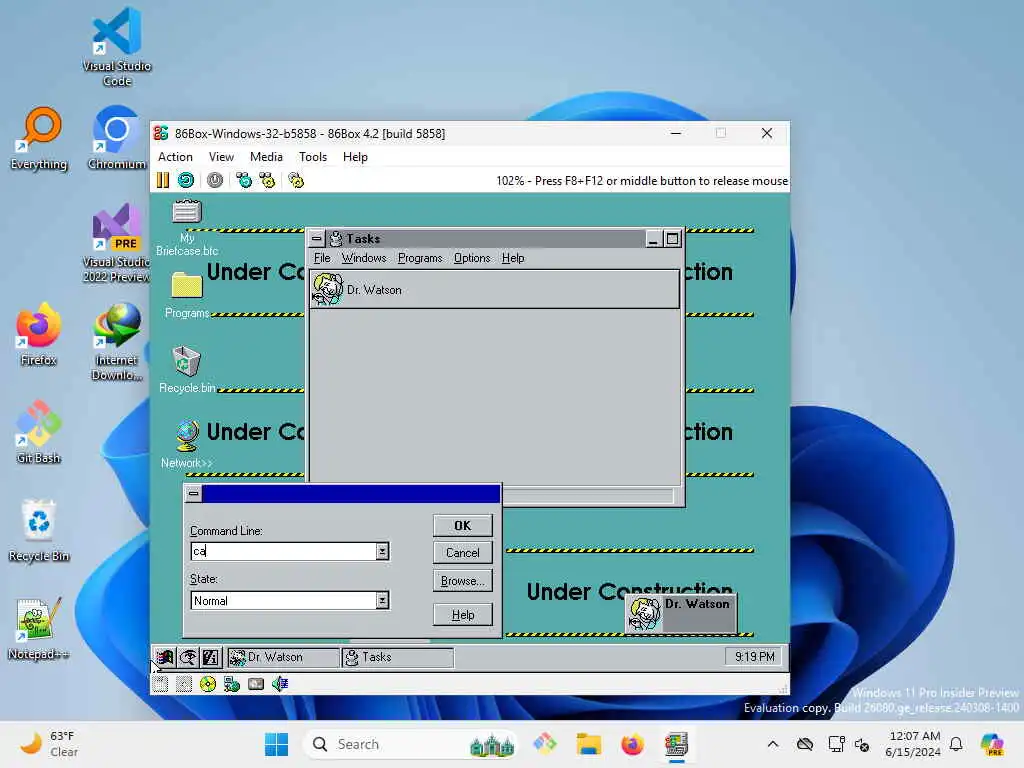Open Internet Download Manager desktop shortcut

[x=117, y=342]
